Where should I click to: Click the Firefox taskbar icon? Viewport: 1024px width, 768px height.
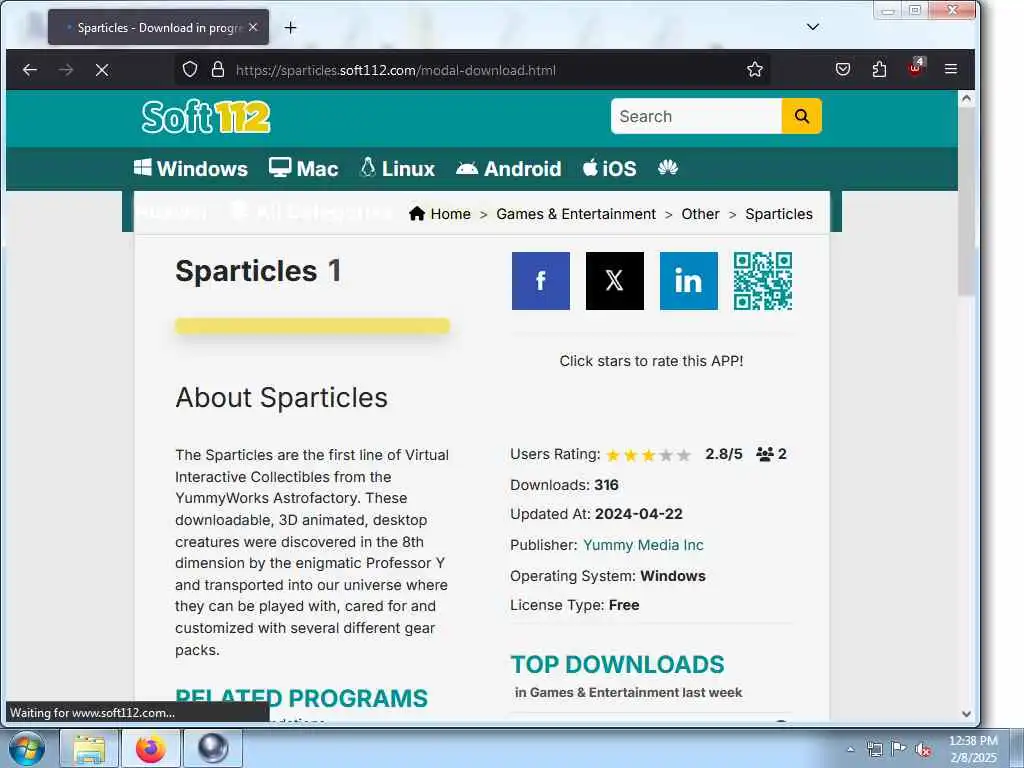(151, 748)
